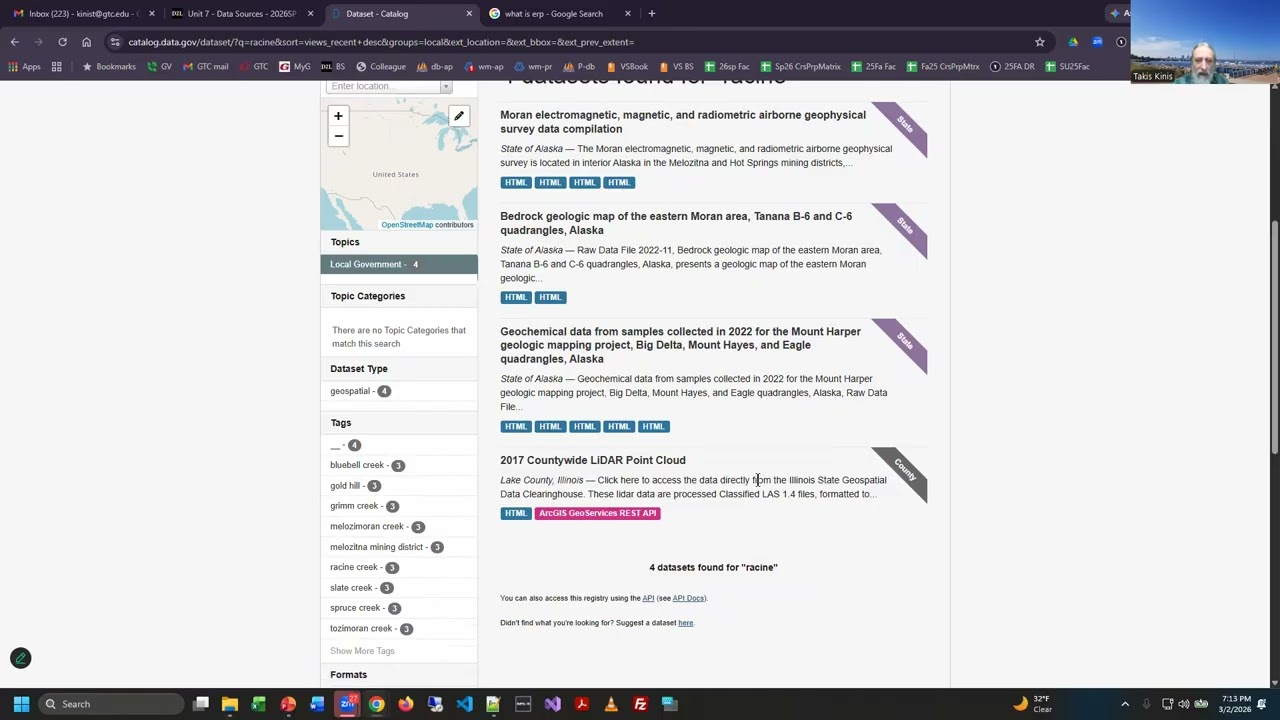Zoom out on the location map

coord(338,136)
